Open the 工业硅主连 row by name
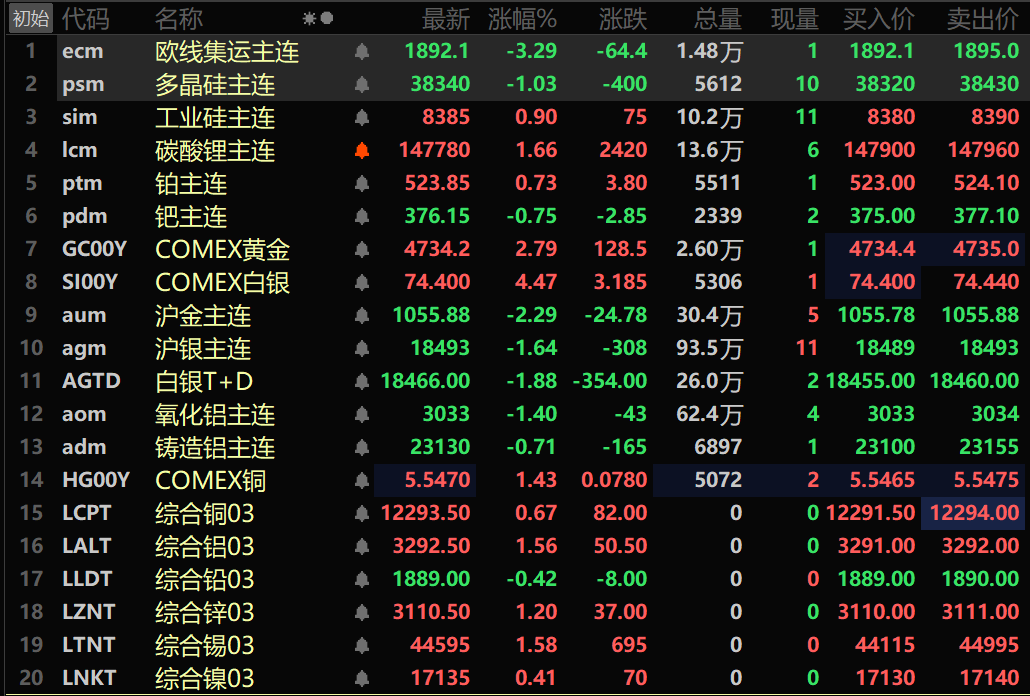This screenshot has height=696, width=1030. coord(215,118)
